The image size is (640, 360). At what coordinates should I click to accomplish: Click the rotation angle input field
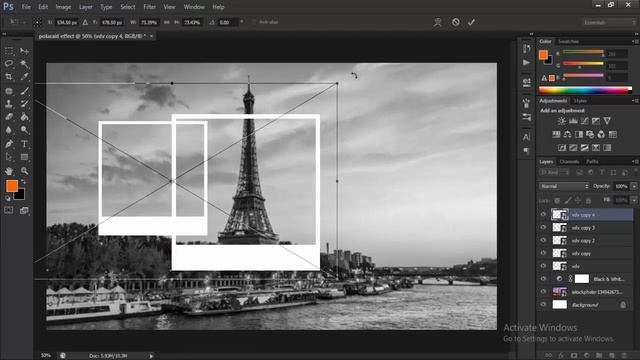[227, 22]
